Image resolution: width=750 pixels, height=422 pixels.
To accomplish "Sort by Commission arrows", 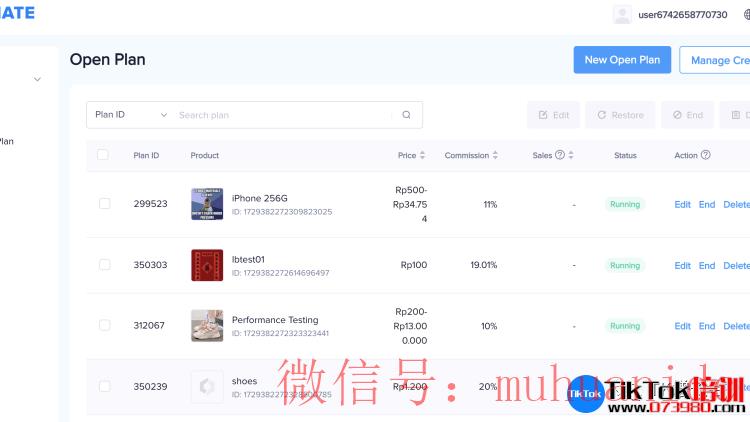I will 495,155.
